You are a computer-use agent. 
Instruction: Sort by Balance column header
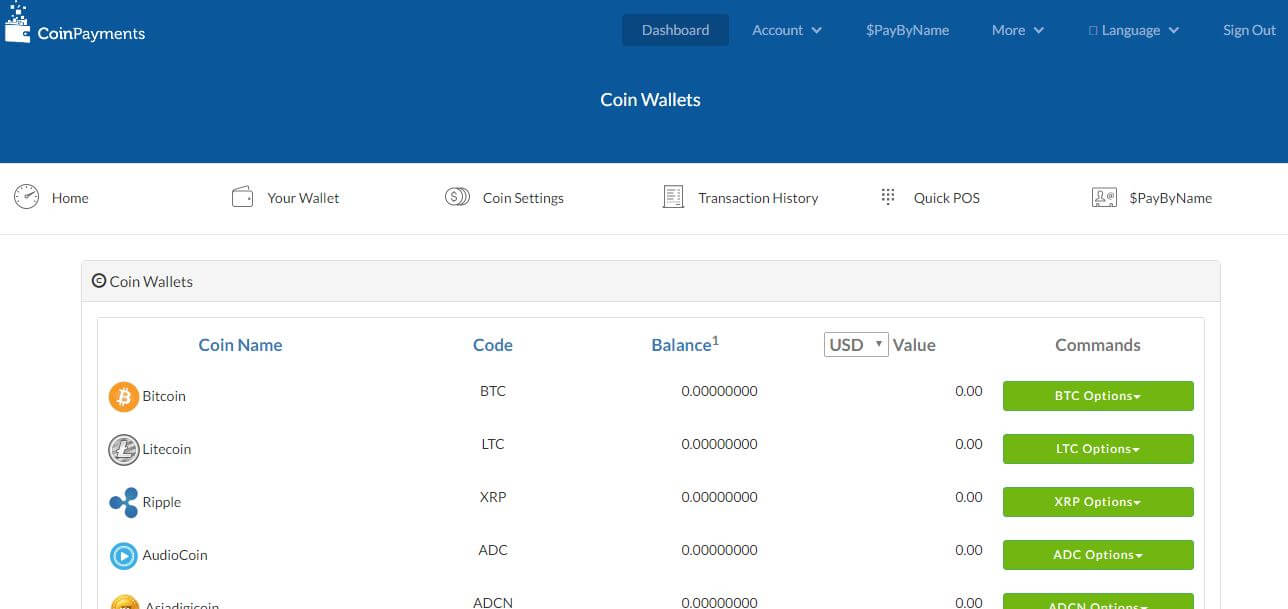point(685,344)
